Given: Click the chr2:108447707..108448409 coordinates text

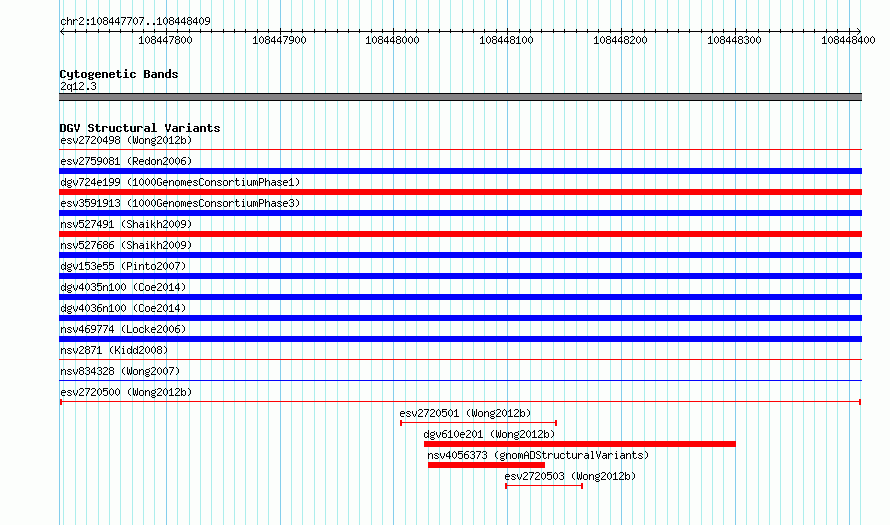Looking at the screenshot, I should coord(135,21).
